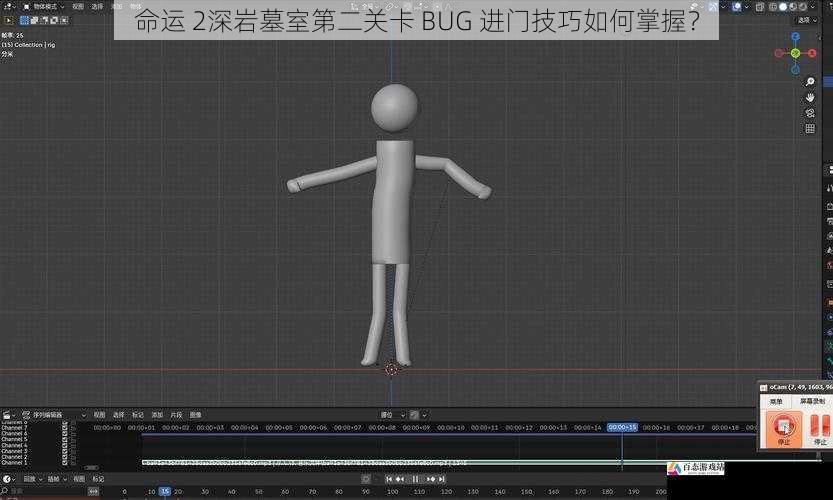
Task: Open the 回放 playback dropdown
Action: tap(32, 479)
